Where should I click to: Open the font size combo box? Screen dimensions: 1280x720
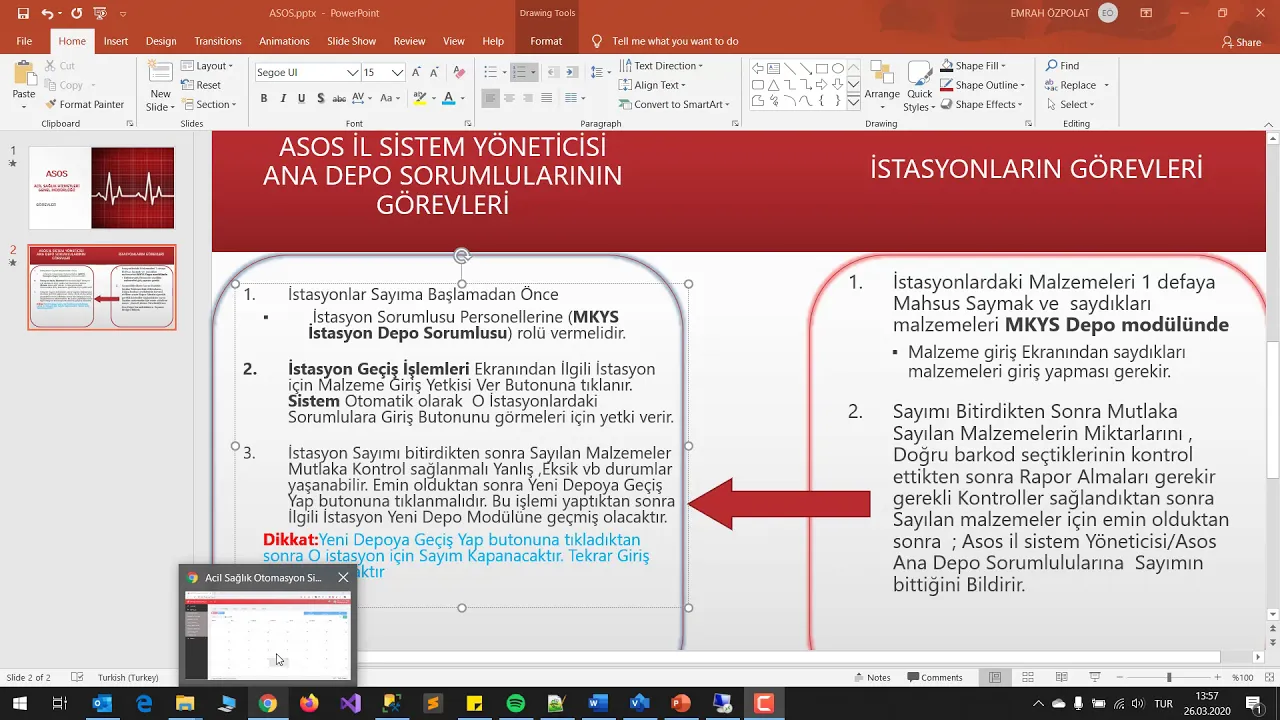pos(383,72)
